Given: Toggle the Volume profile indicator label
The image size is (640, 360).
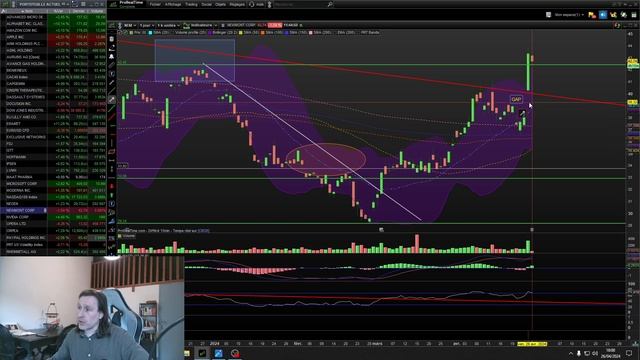Looking at the screenshot, I should pos(191,32).
